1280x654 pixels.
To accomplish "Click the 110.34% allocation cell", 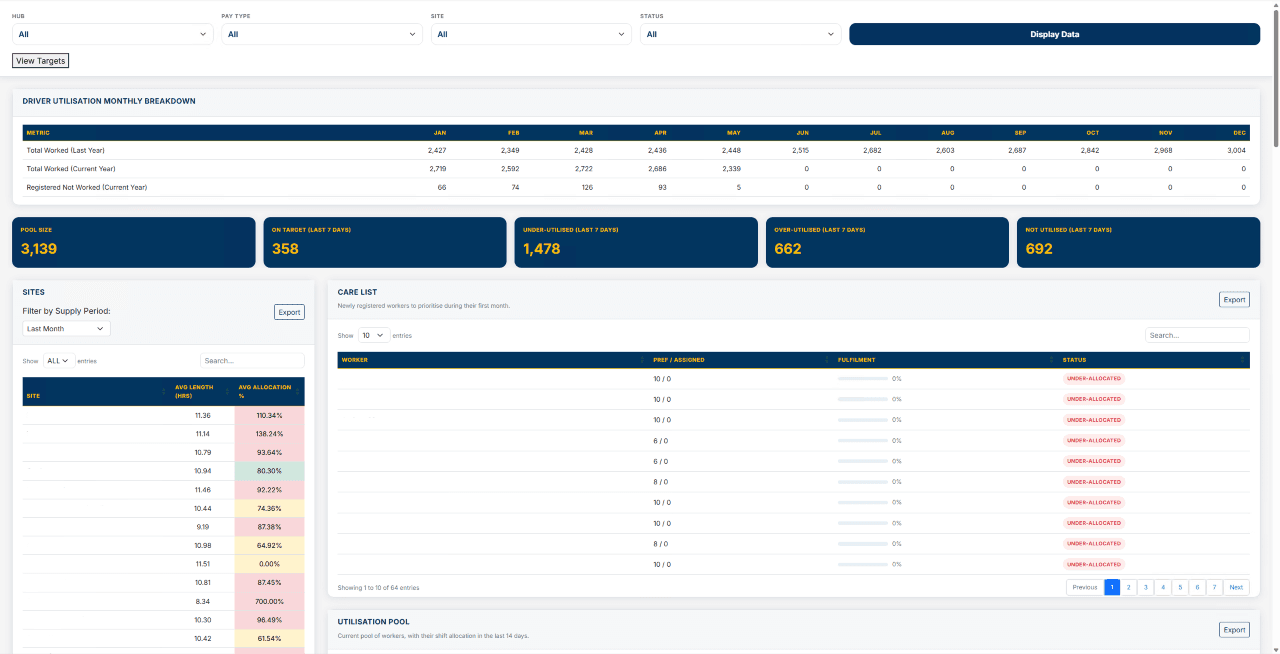I will tap(270, 415).
